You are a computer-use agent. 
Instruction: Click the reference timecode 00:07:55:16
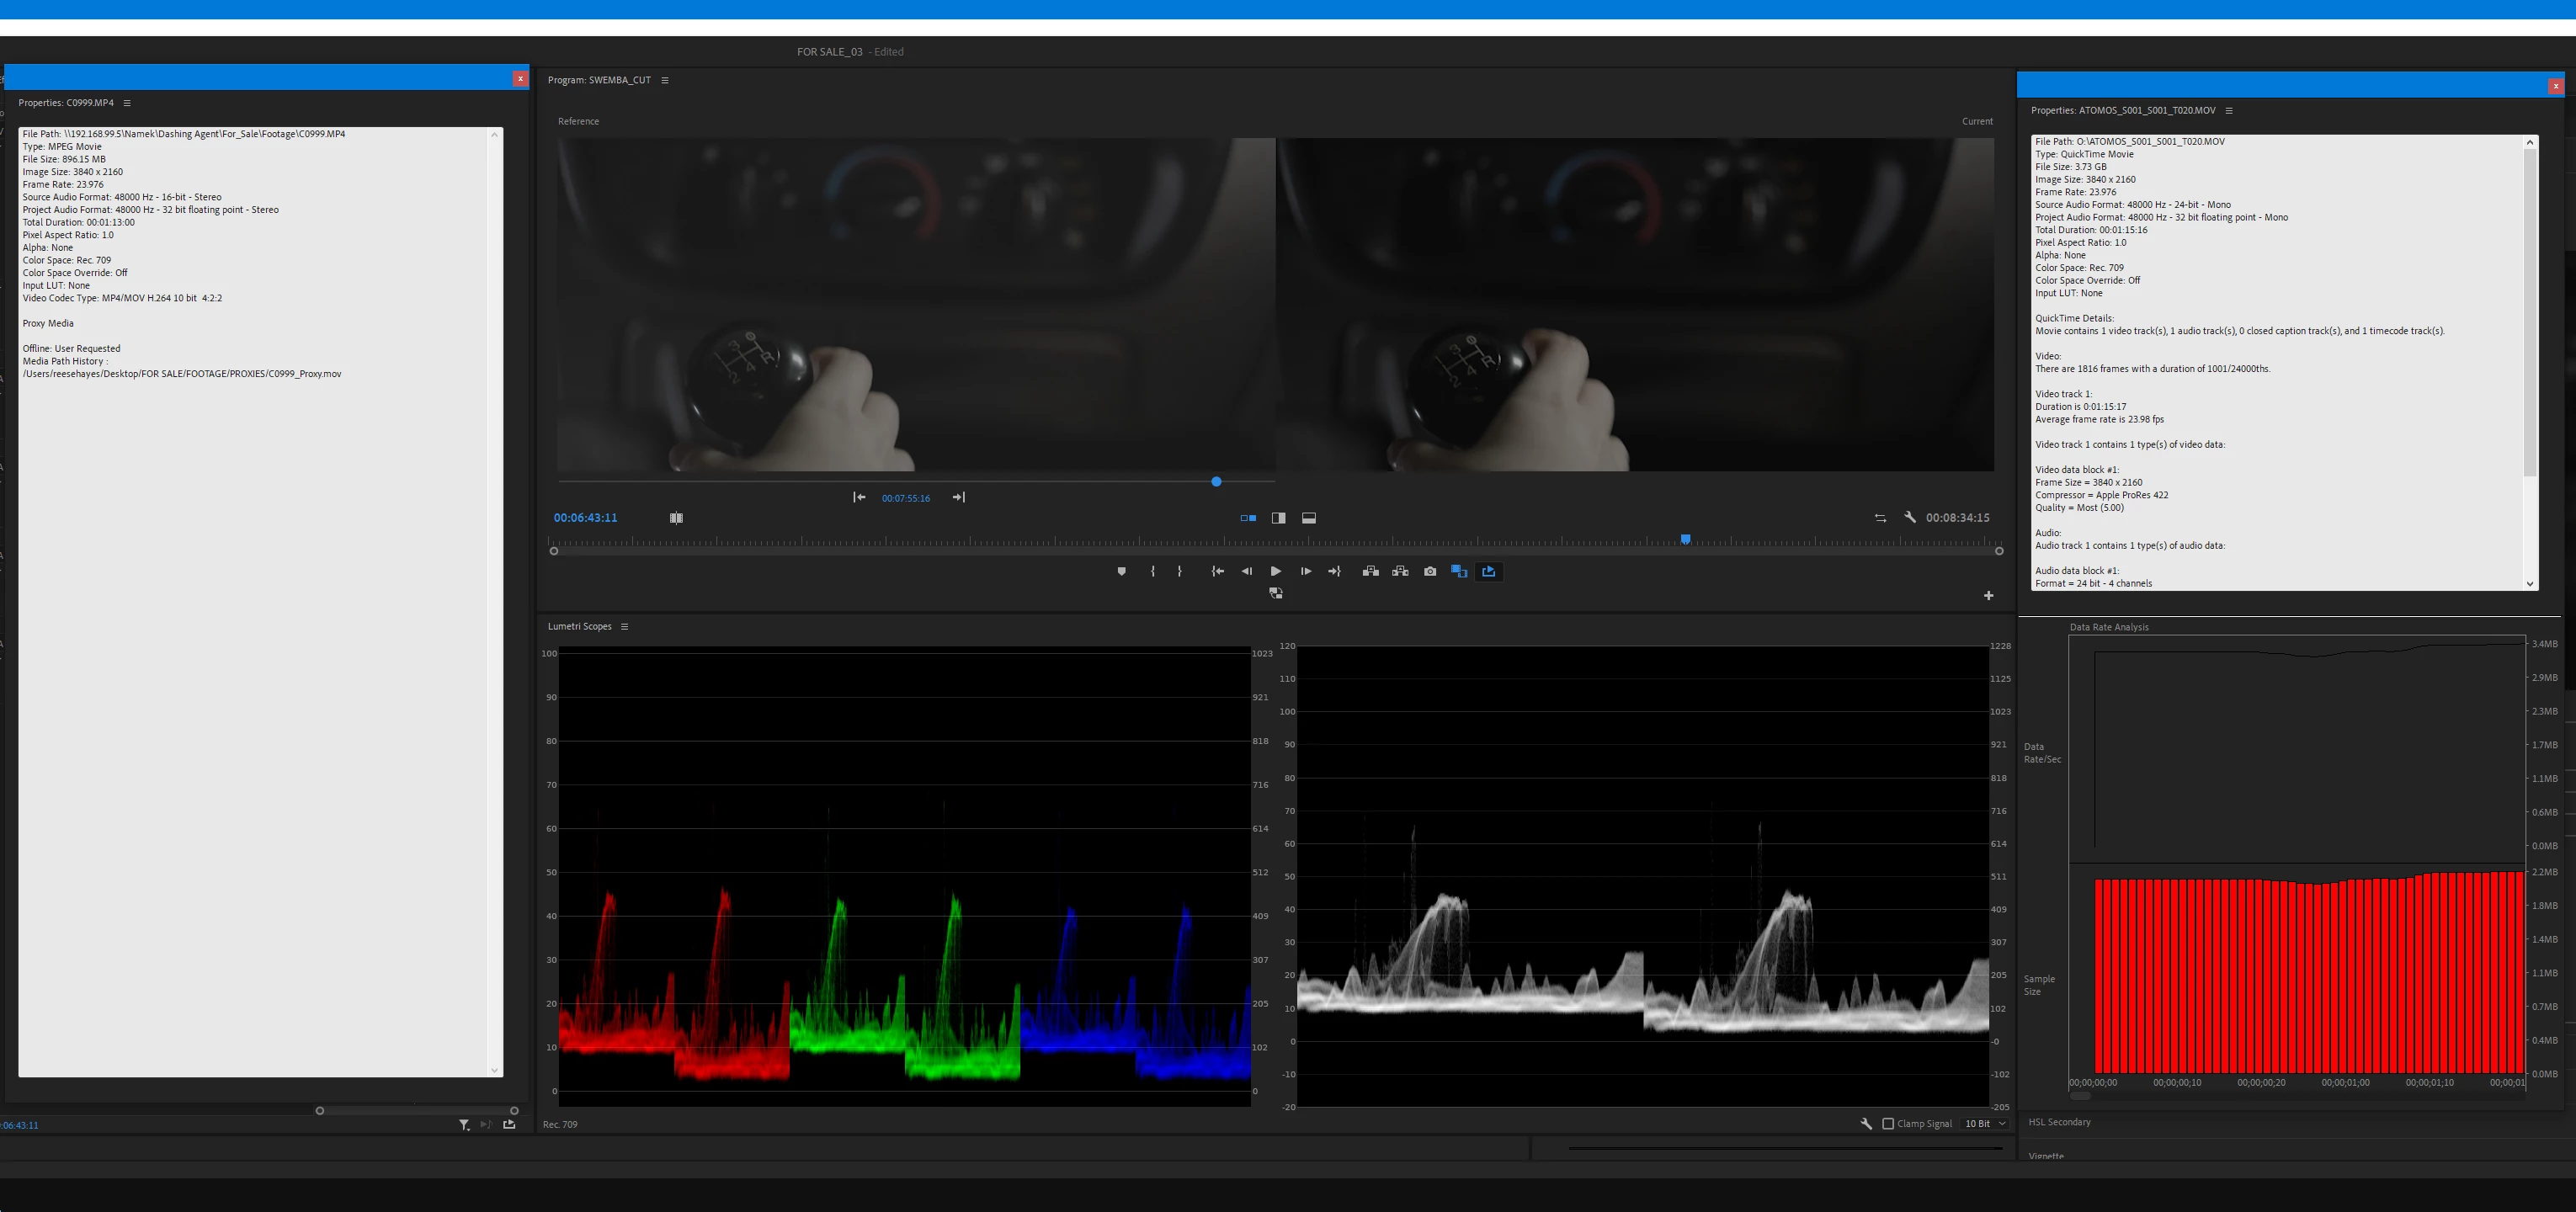point(905,498)
